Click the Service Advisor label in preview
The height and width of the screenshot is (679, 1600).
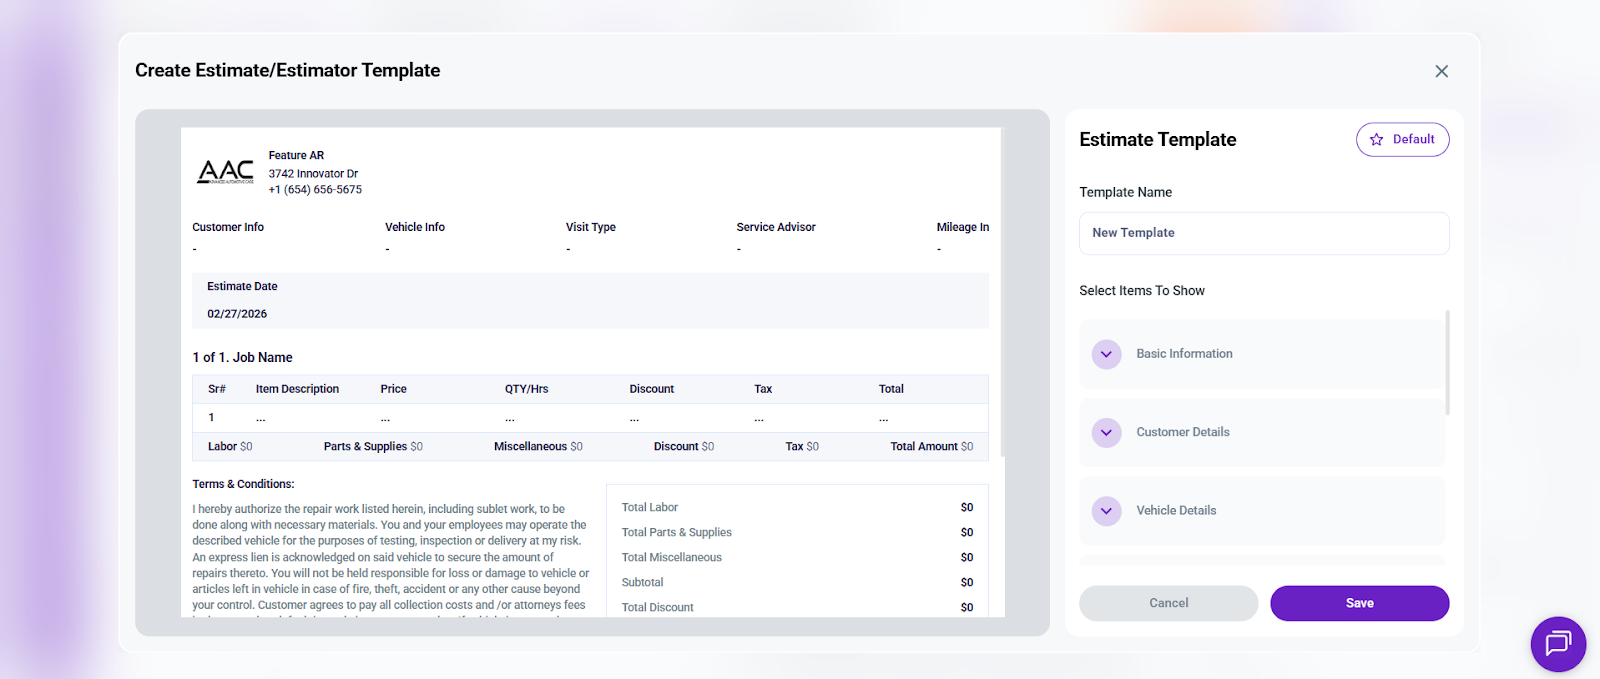776,227
